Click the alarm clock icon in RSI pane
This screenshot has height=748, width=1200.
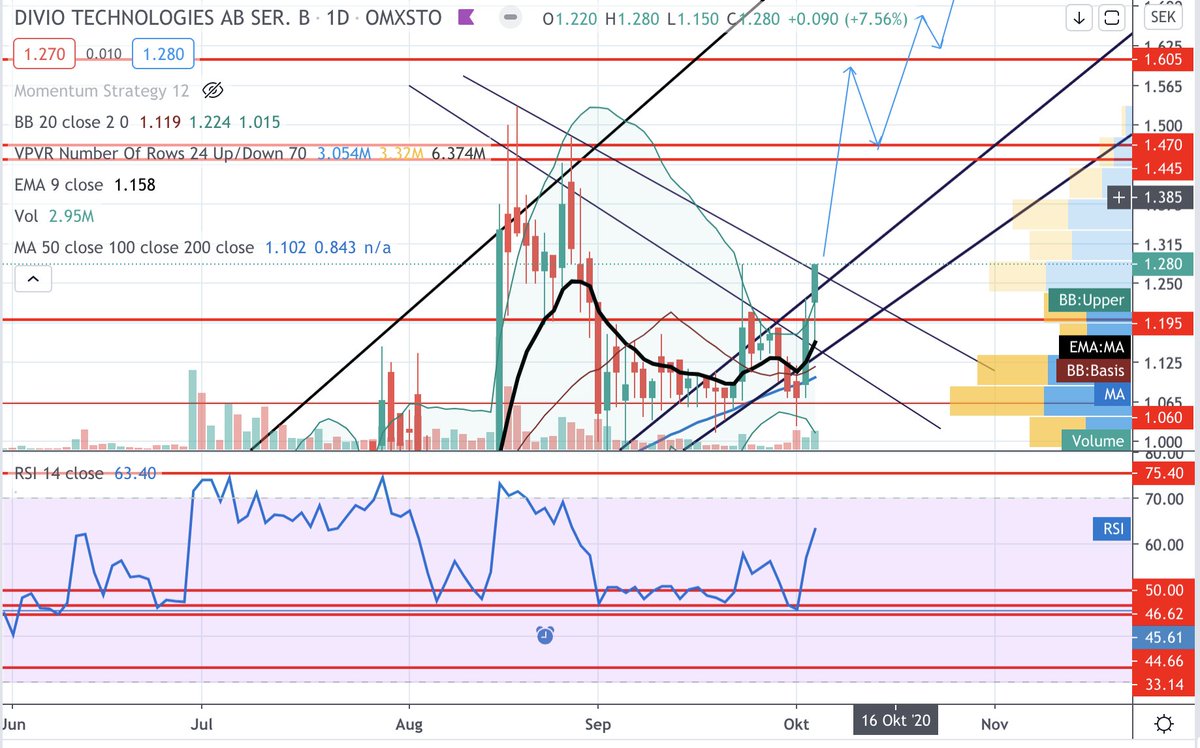pyautogui.click(x=545, y=634)
